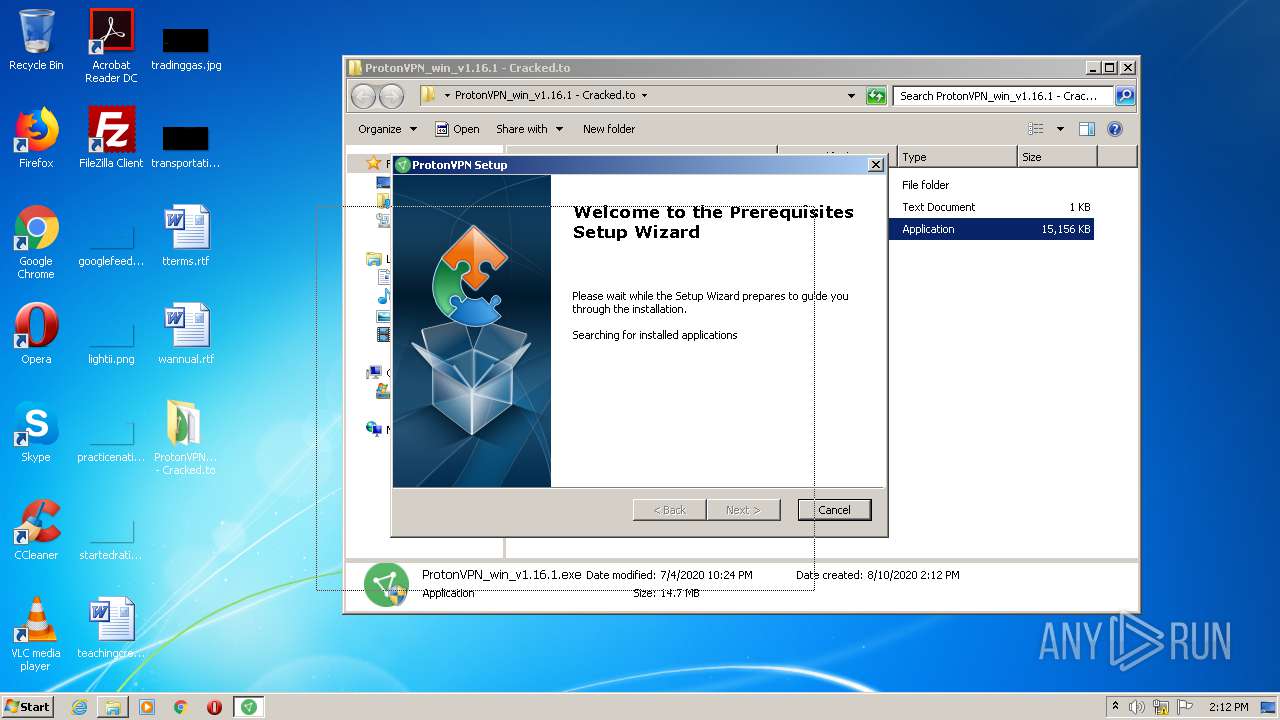Viewport: 1280px width, 720px height.
Task: Select the tterms.rtf document icon
Action: pyautogui.click(x=186, y=236)
